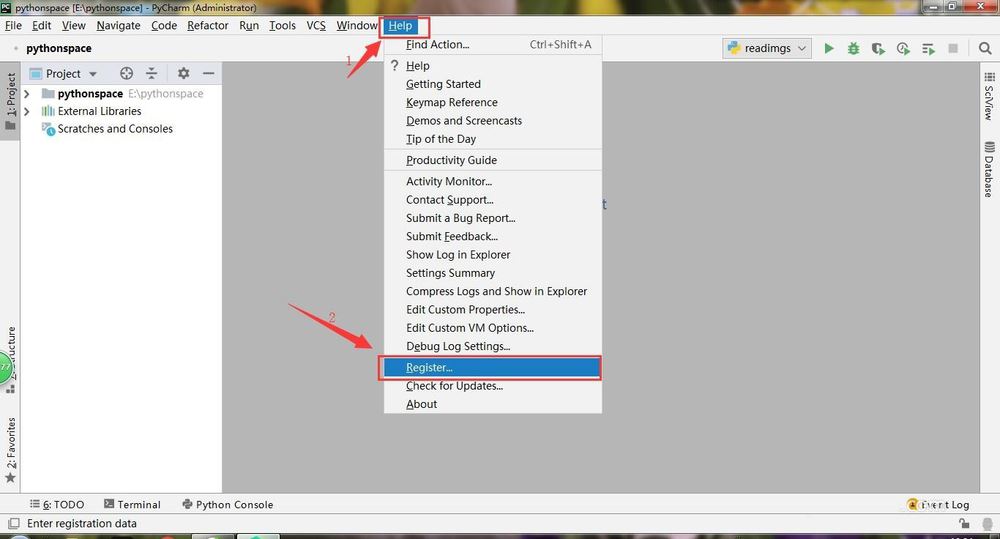1000x539 pixels.
Task: Open the readimgs run configuration dropdown
Action: [x=767, y=48]
